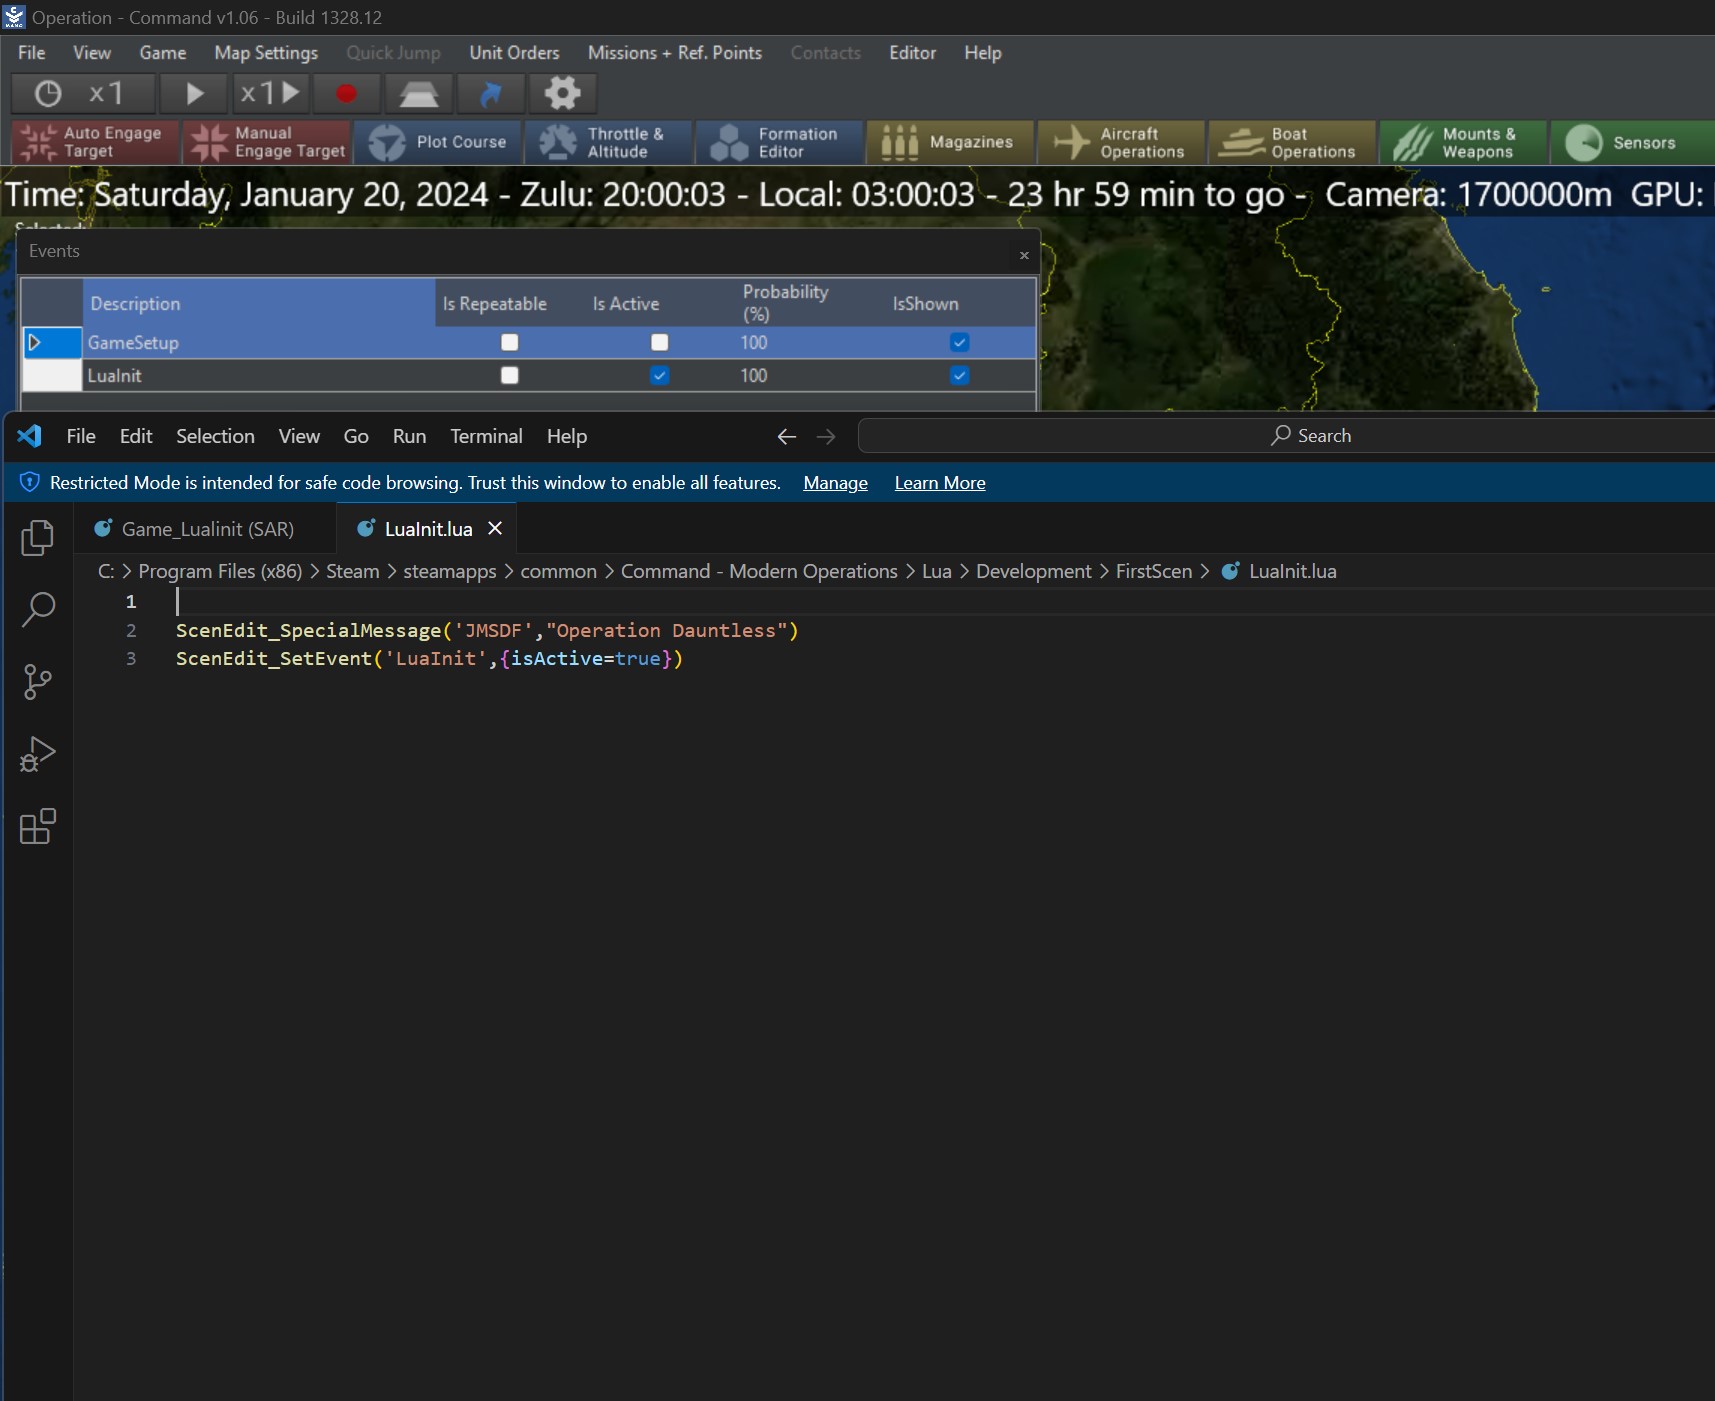
Task: Click the FirstScen breadcrumb folder
Action: pos(1154,571)
